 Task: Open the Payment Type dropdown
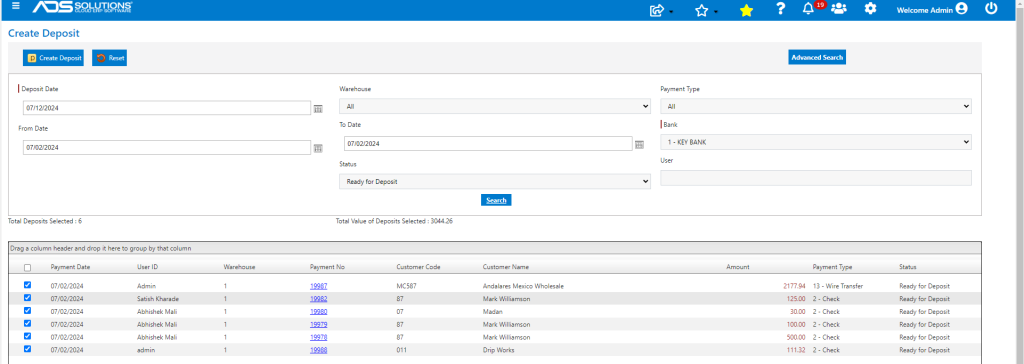(x=816, y=106)
